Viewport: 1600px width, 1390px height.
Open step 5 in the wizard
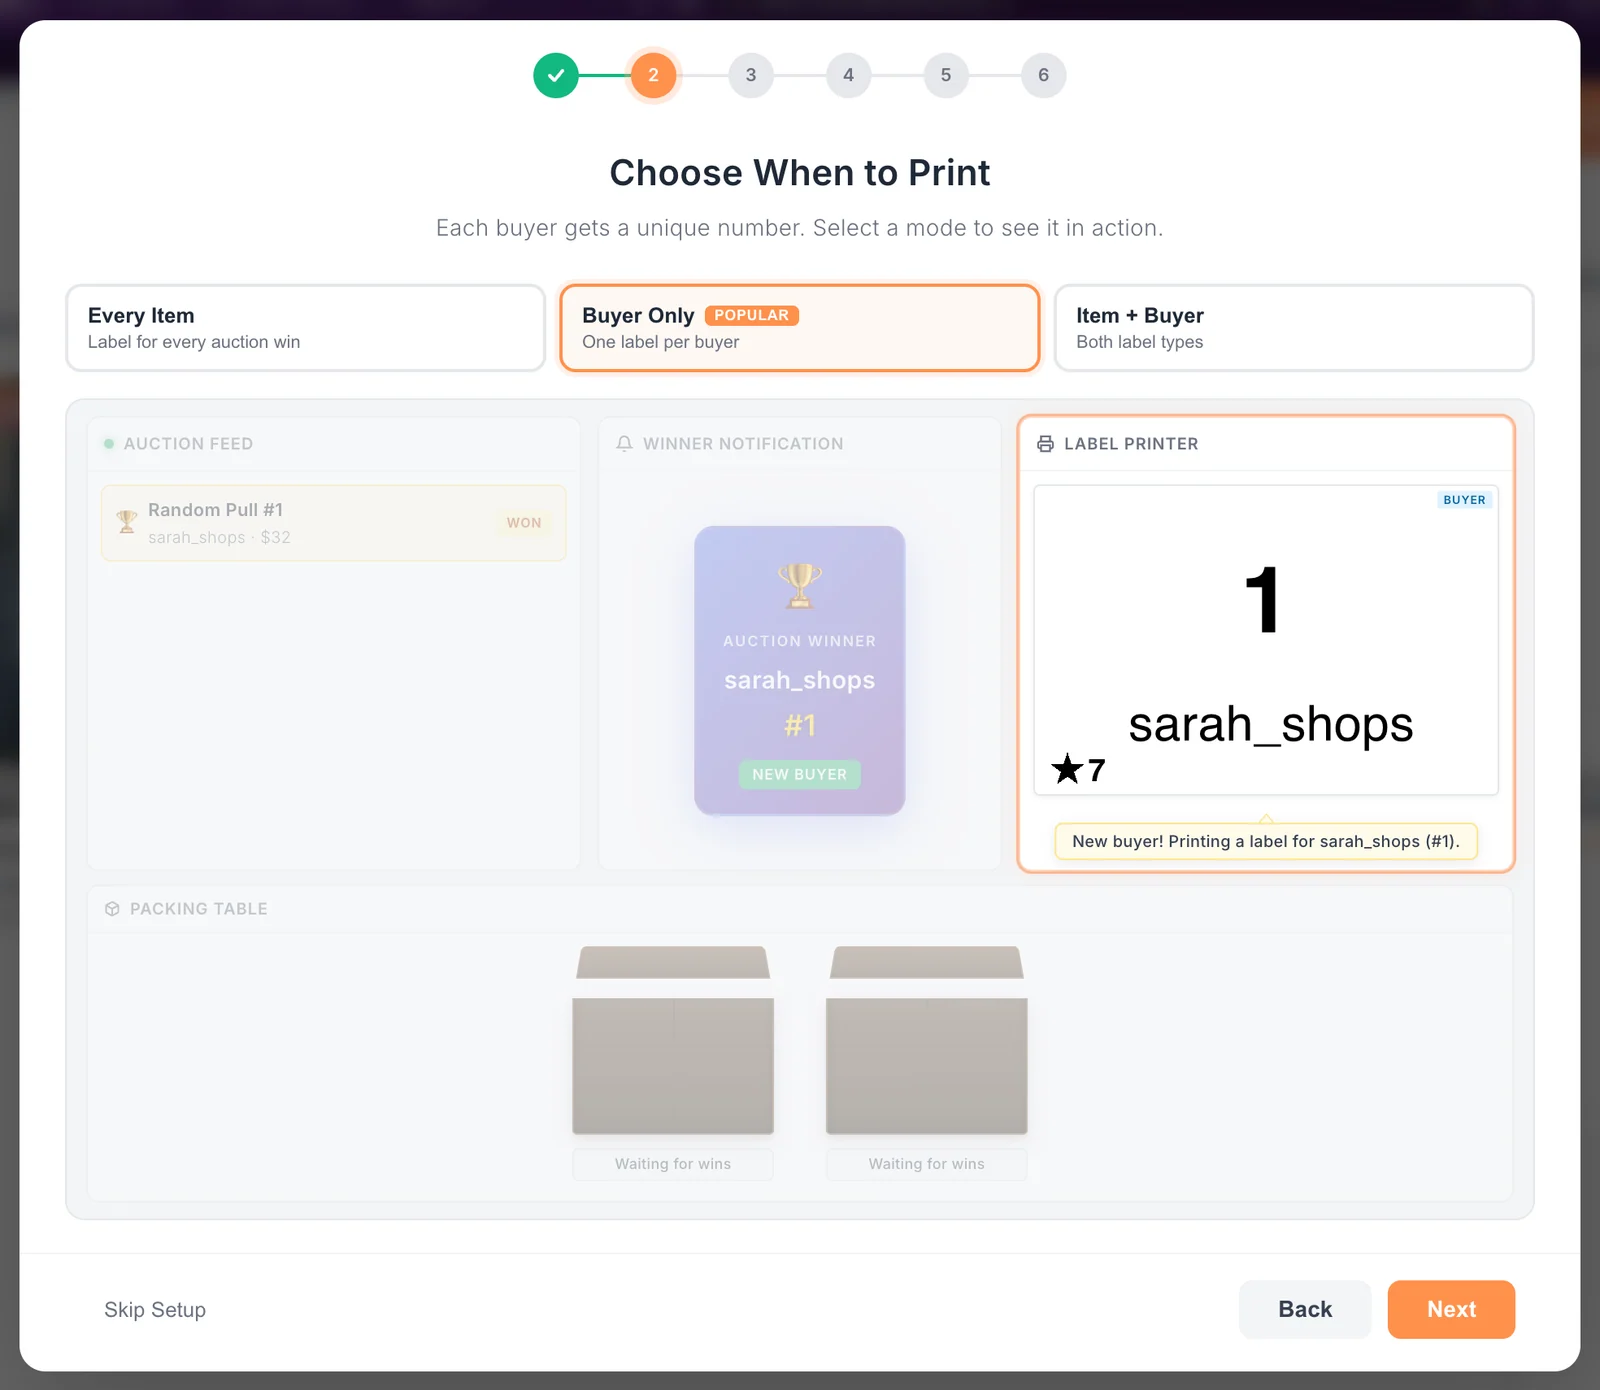pos(946,75)
